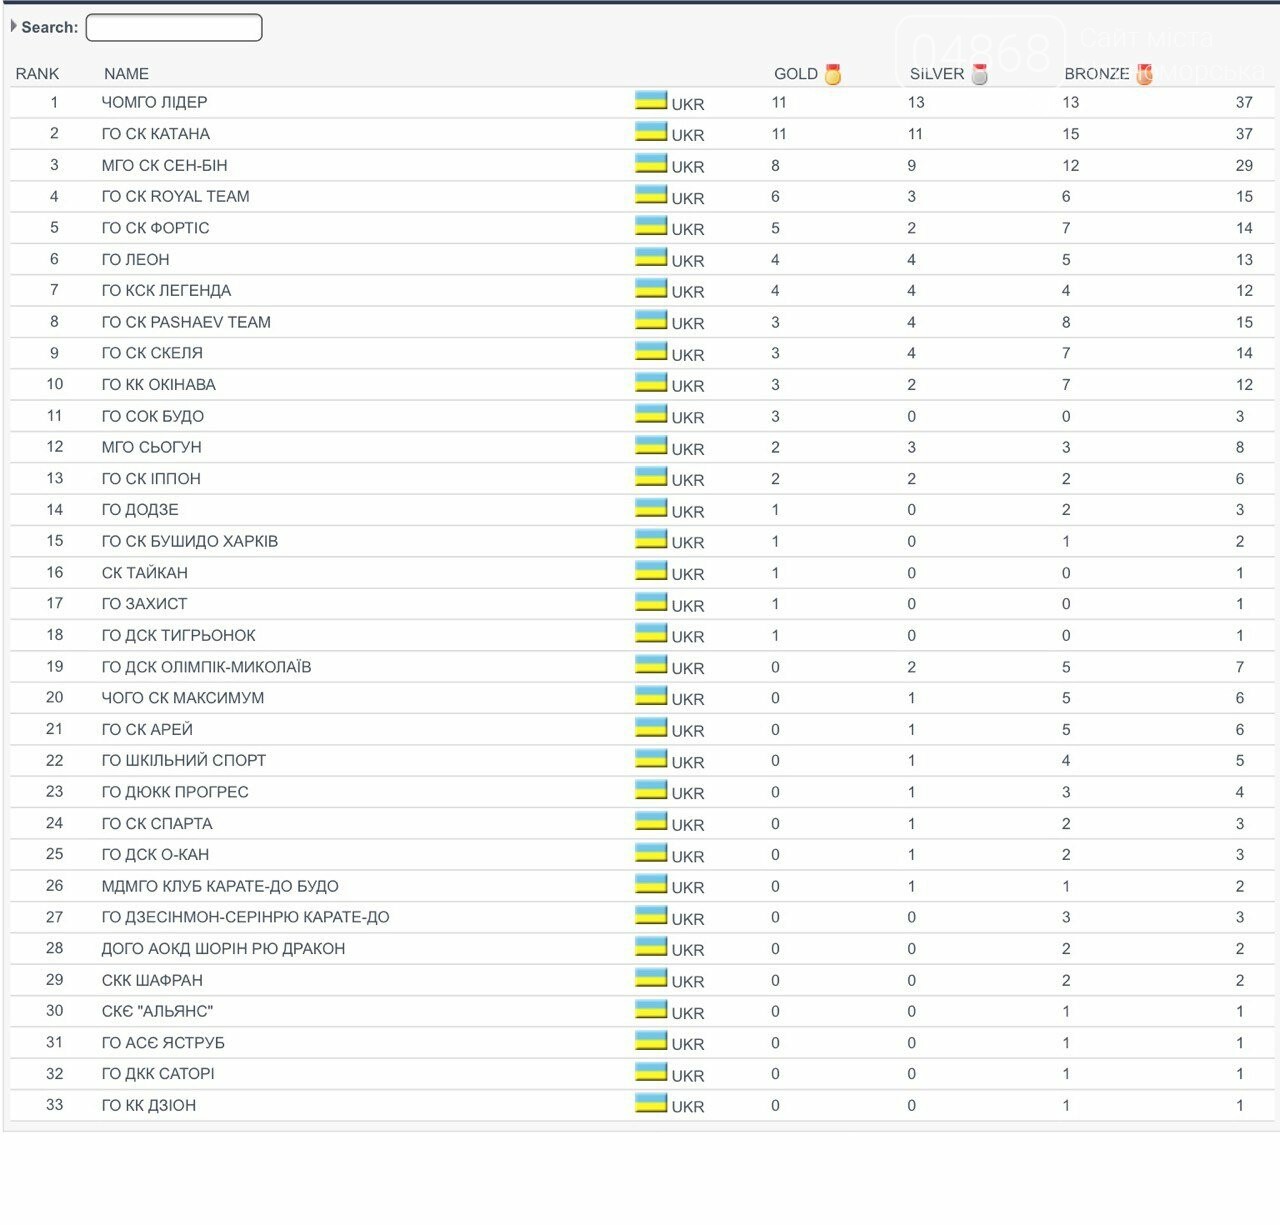1280x1225 pixels.
Task: Click the Ukraine flag for ГО ЛЕОН
Action: point(651,257)
